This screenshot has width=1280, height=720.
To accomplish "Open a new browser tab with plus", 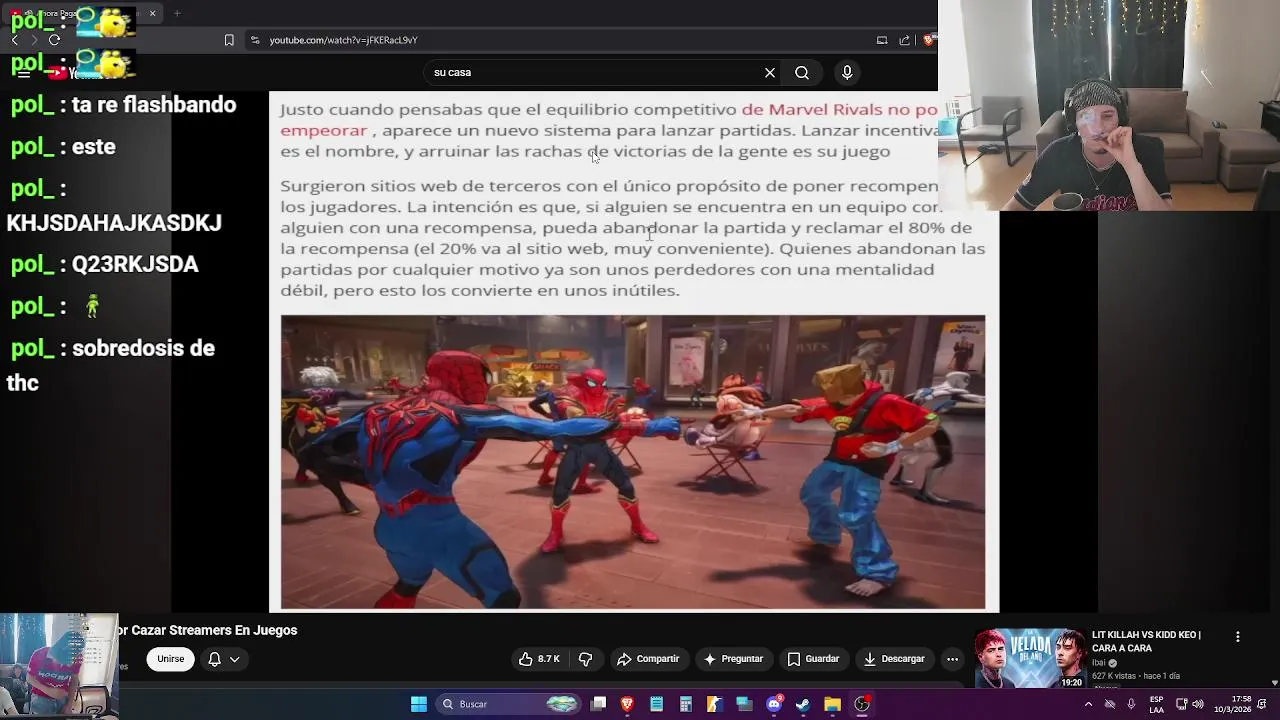I will 177,13.
